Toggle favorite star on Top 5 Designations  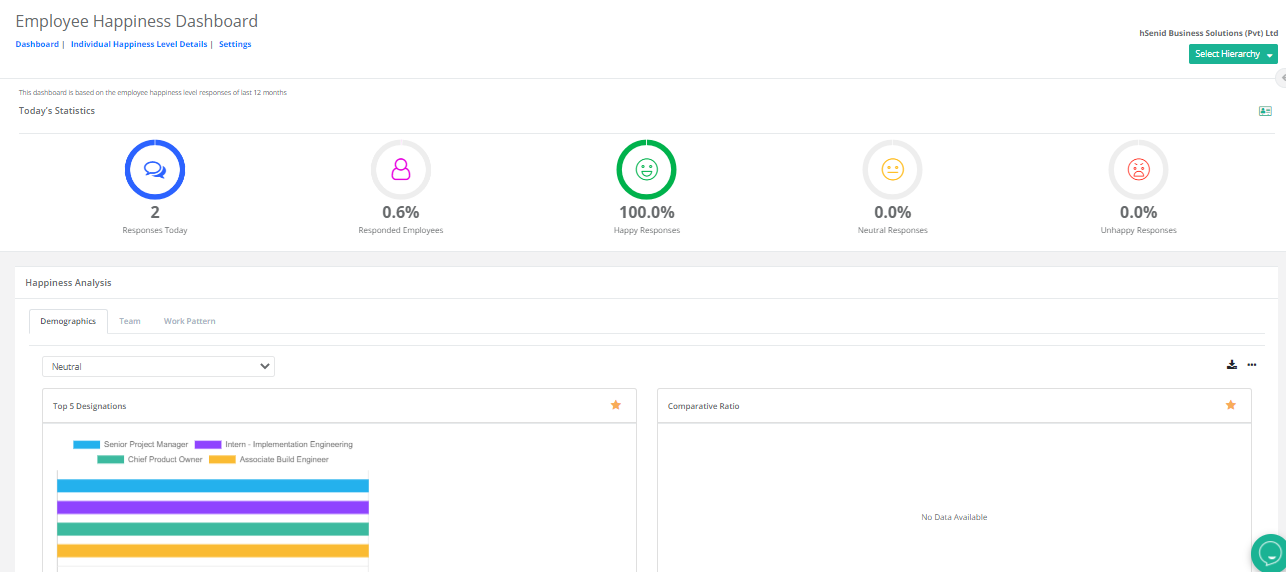(616, 405)
